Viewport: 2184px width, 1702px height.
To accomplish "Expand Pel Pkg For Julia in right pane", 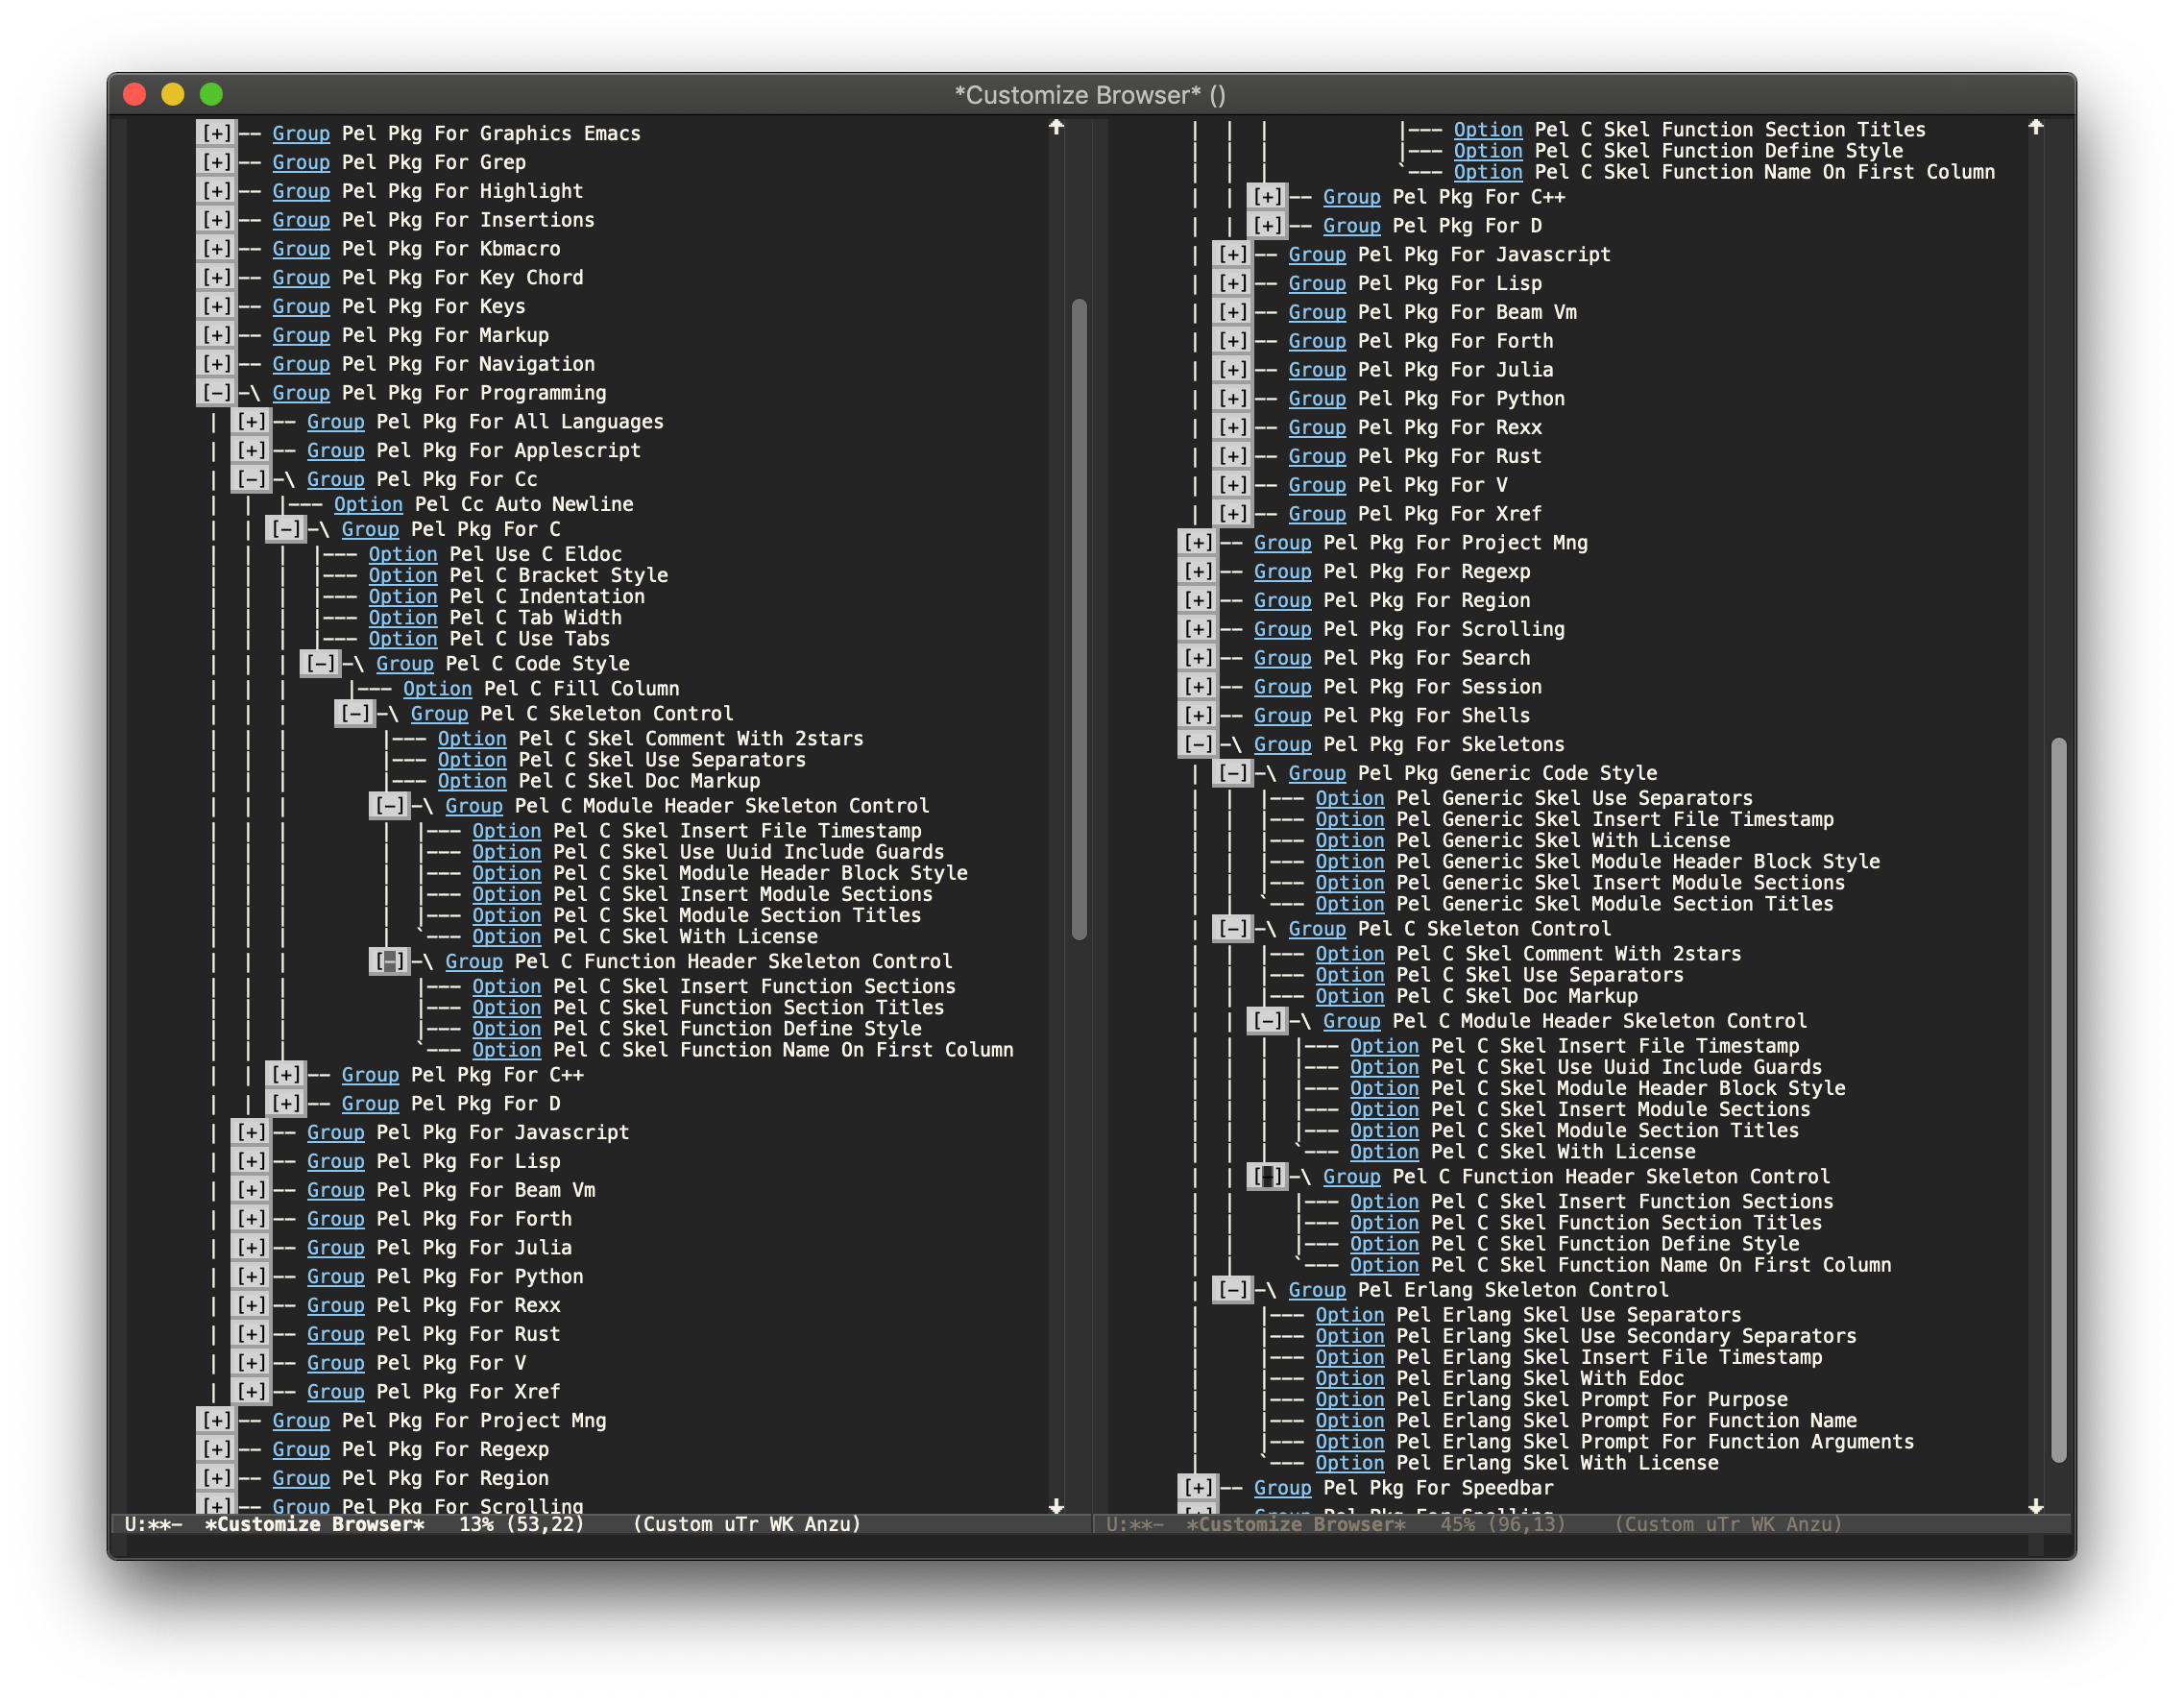I will tap(1233, 369).
